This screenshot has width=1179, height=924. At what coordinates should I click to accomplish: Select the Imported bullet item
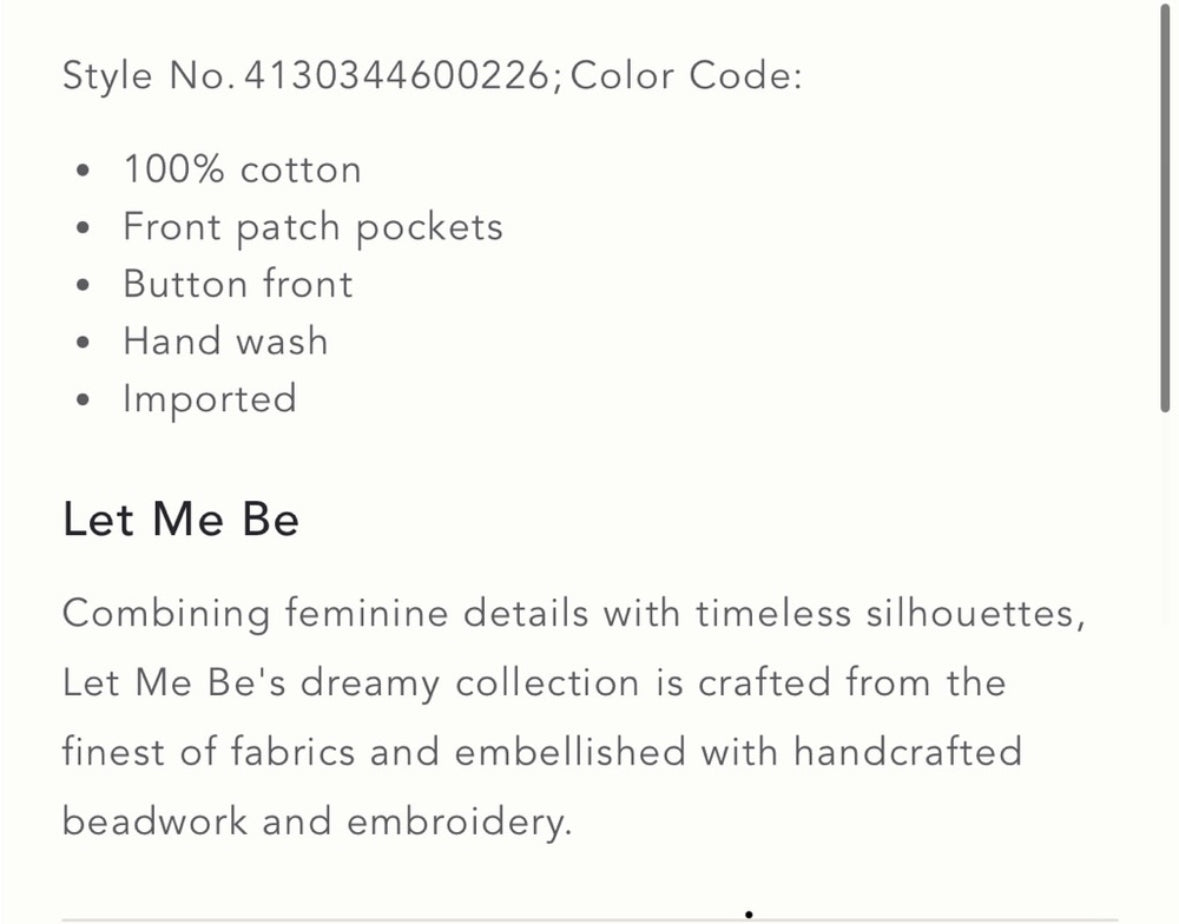click(210, 399)
